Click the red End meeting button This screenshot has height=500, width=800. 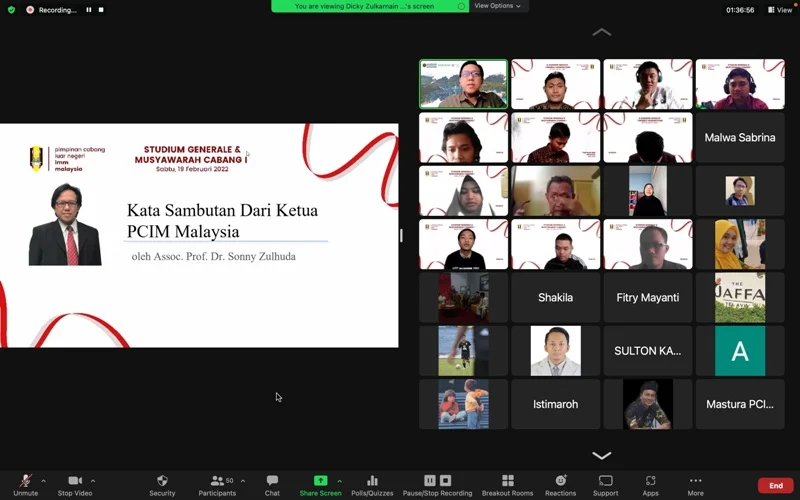[x=776, y=485]
